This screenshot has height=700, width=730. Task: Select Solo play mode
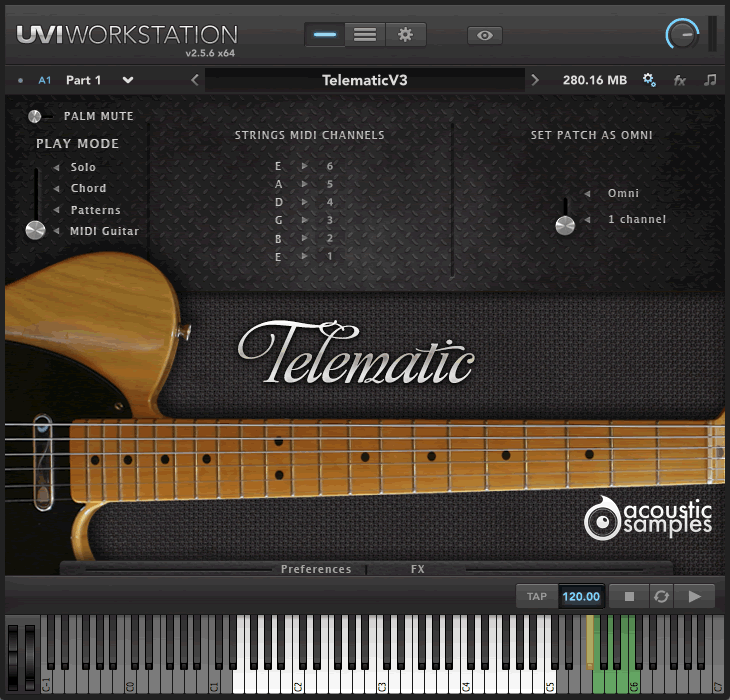pos(83,167)
